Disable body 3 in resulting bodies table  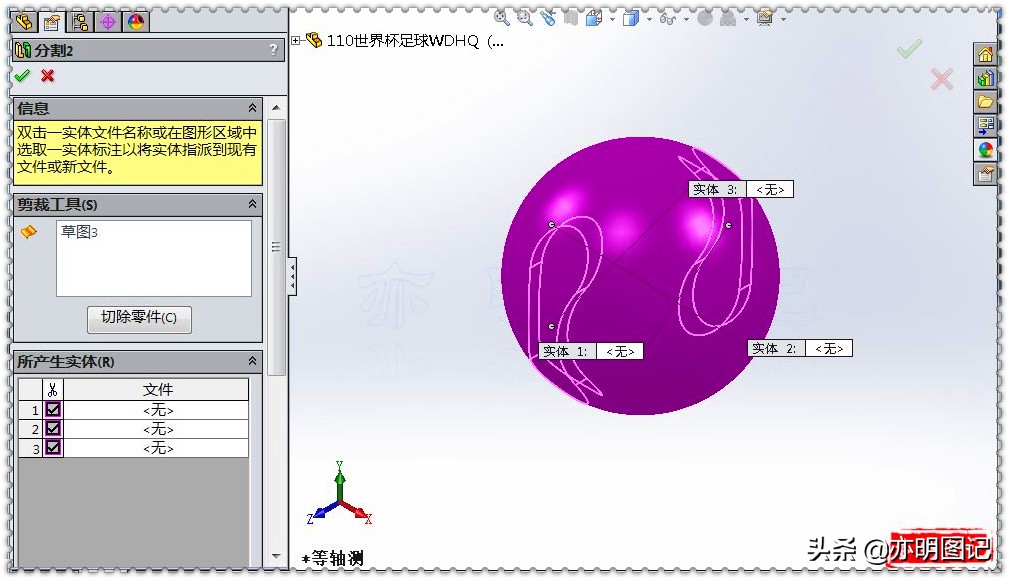[51, 448]
